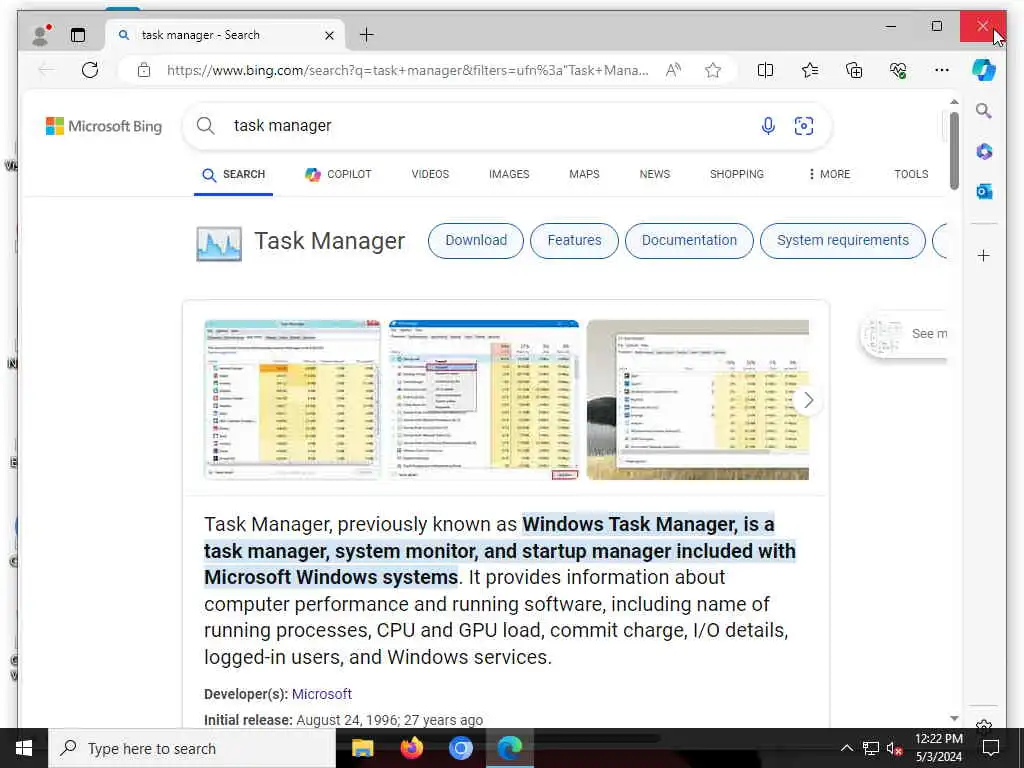The height and width of the screenshot is (768, 1024).
Task: Click the Documentation pill button
Action: [689, 240]
